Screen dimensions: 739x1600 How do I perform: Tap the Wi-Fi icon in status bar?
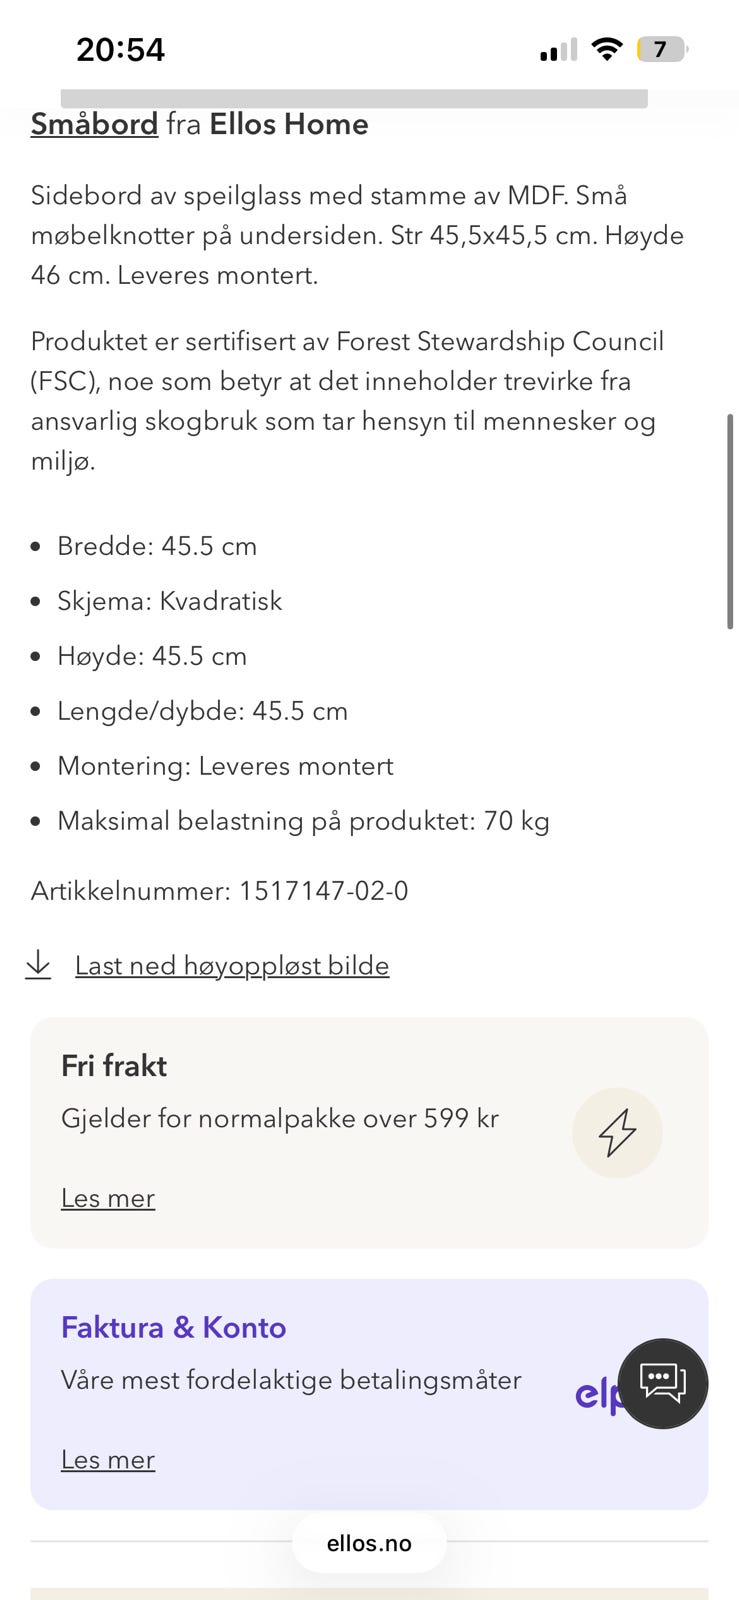tap(606, 49)
